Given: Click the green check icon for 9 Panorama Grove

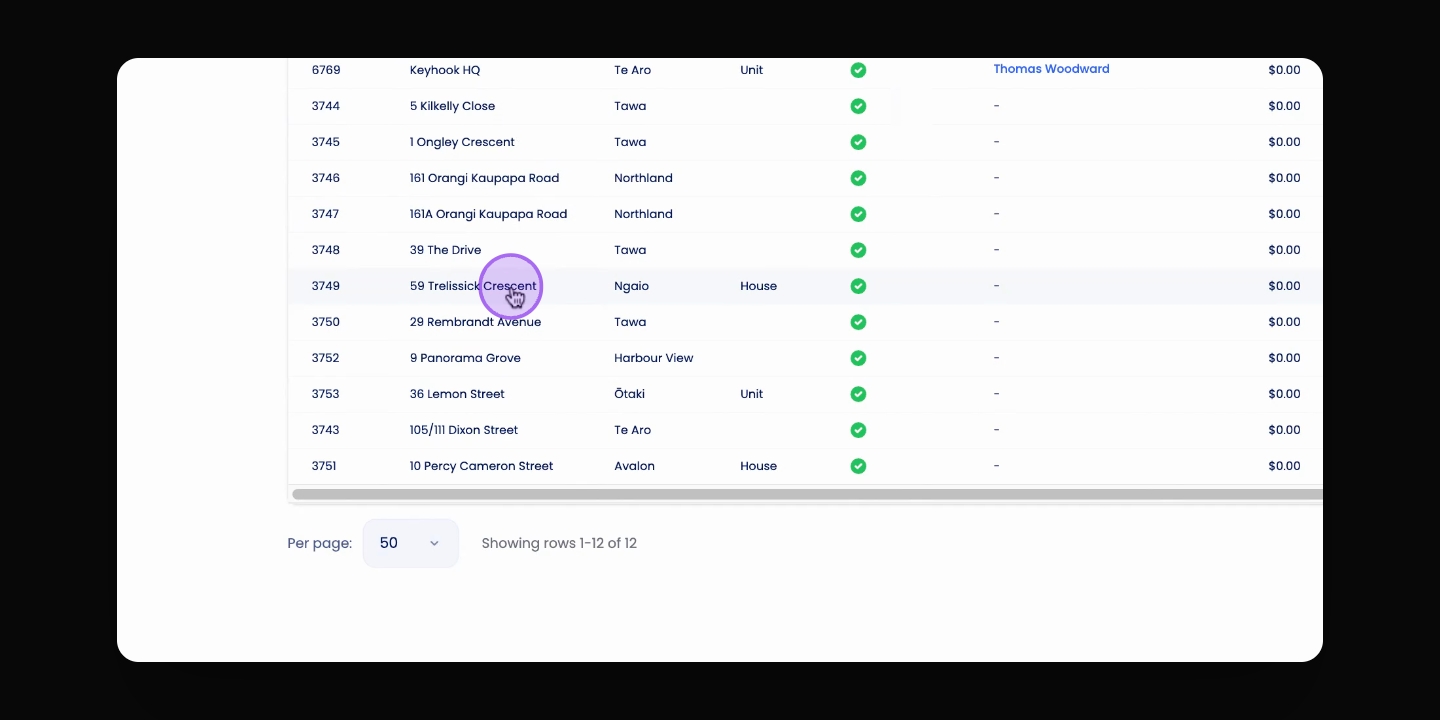Looking at the screenshot, I should tap(858, 358).
